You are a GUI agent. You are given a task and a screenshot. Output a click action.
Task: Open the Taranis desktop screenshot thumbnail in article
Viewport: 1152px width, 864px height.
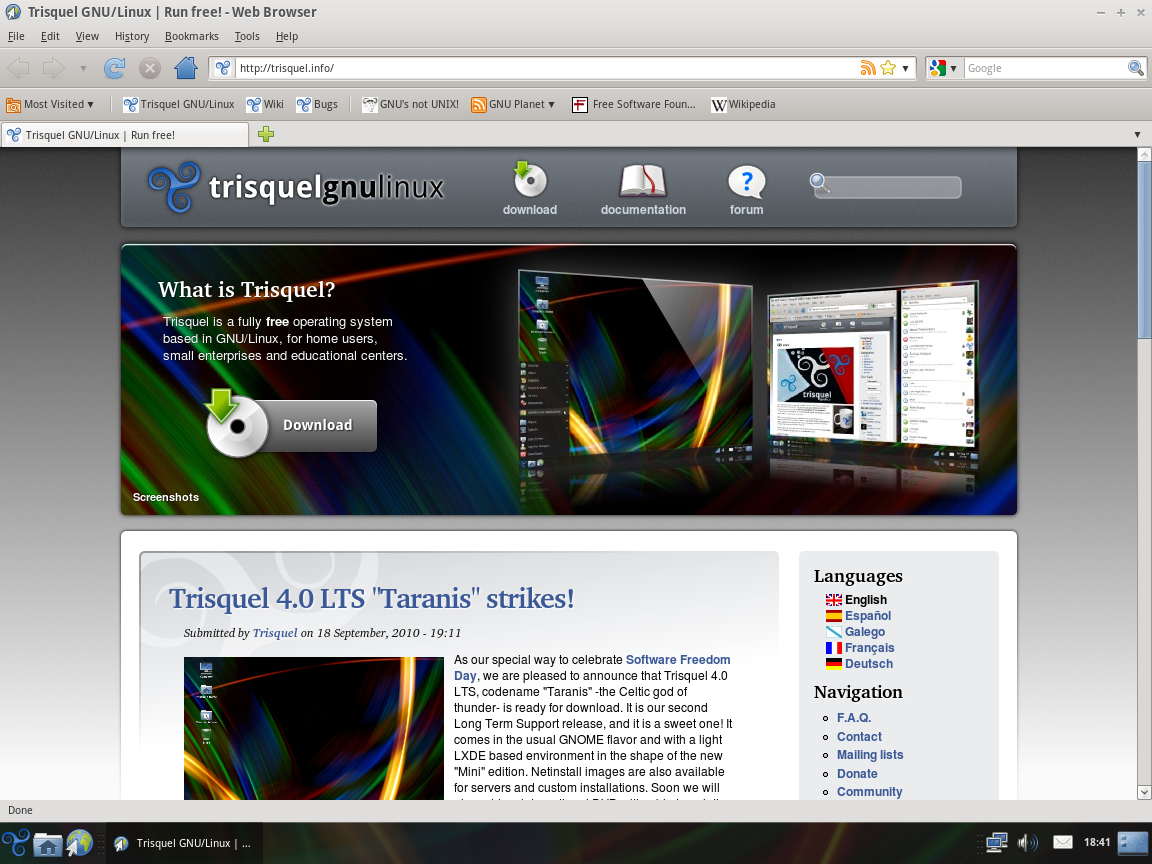[x=314, y=728]
